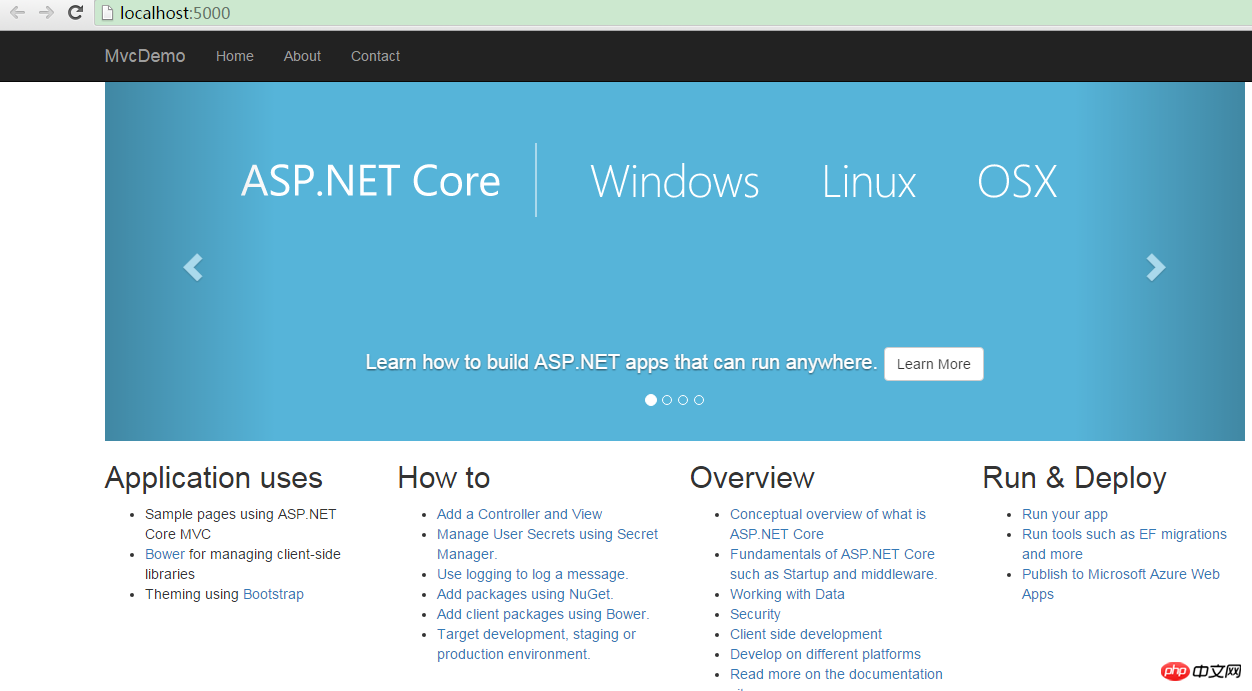Open Add client packages using Bower
The width and height of the screenshot is (1252, 691).
(x=543, y=614)
